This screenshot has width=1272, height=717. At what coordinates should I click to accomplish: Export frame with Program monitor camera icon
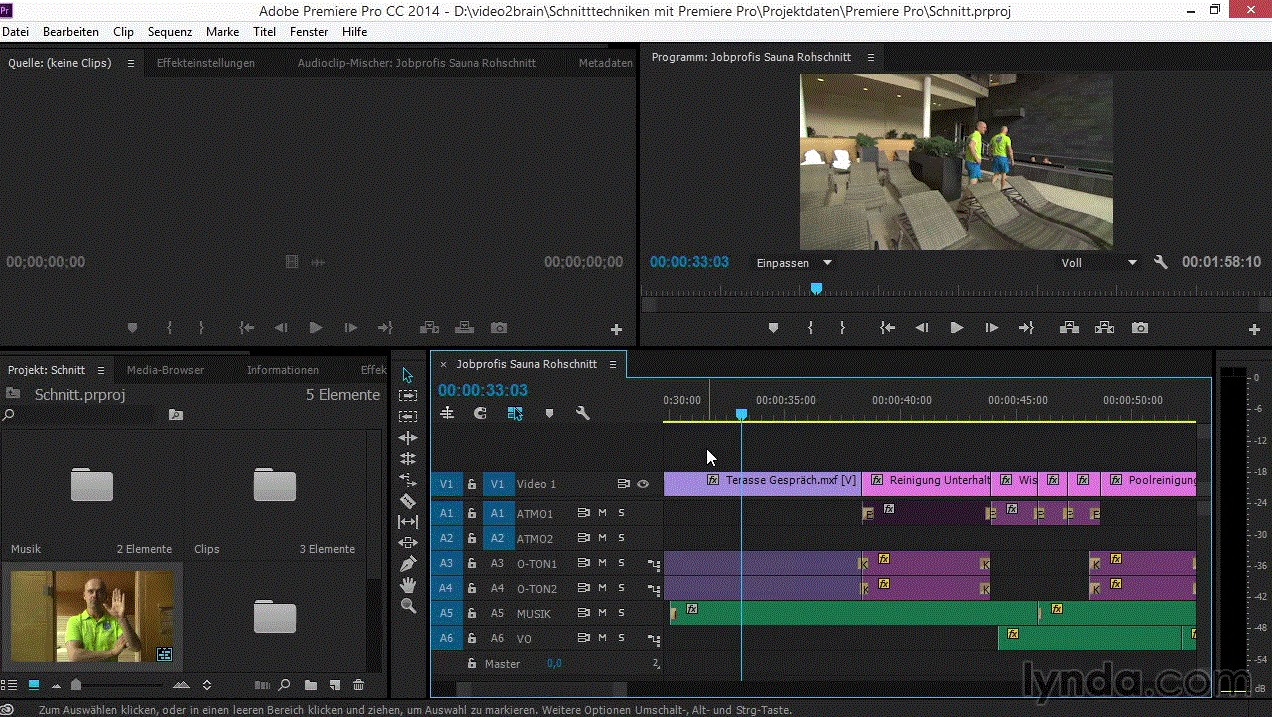pos(1139,328)
